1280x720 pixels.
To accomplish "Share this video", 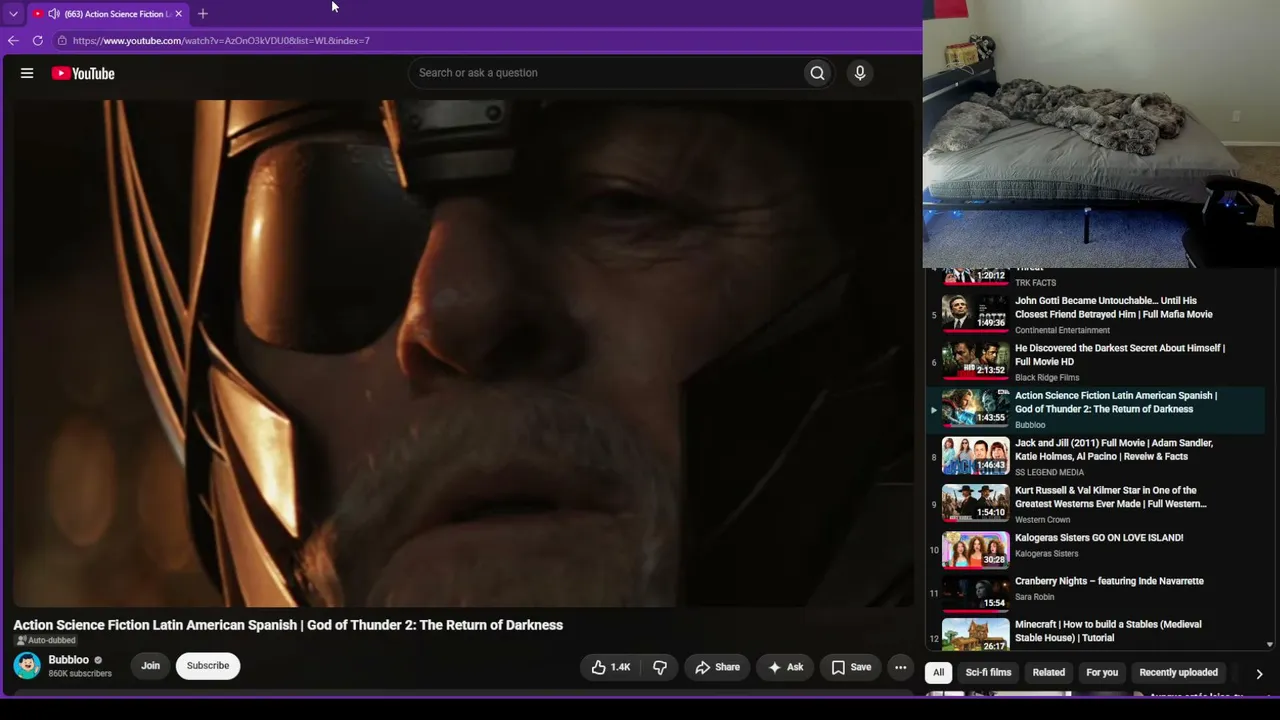I will click(718, 667).
